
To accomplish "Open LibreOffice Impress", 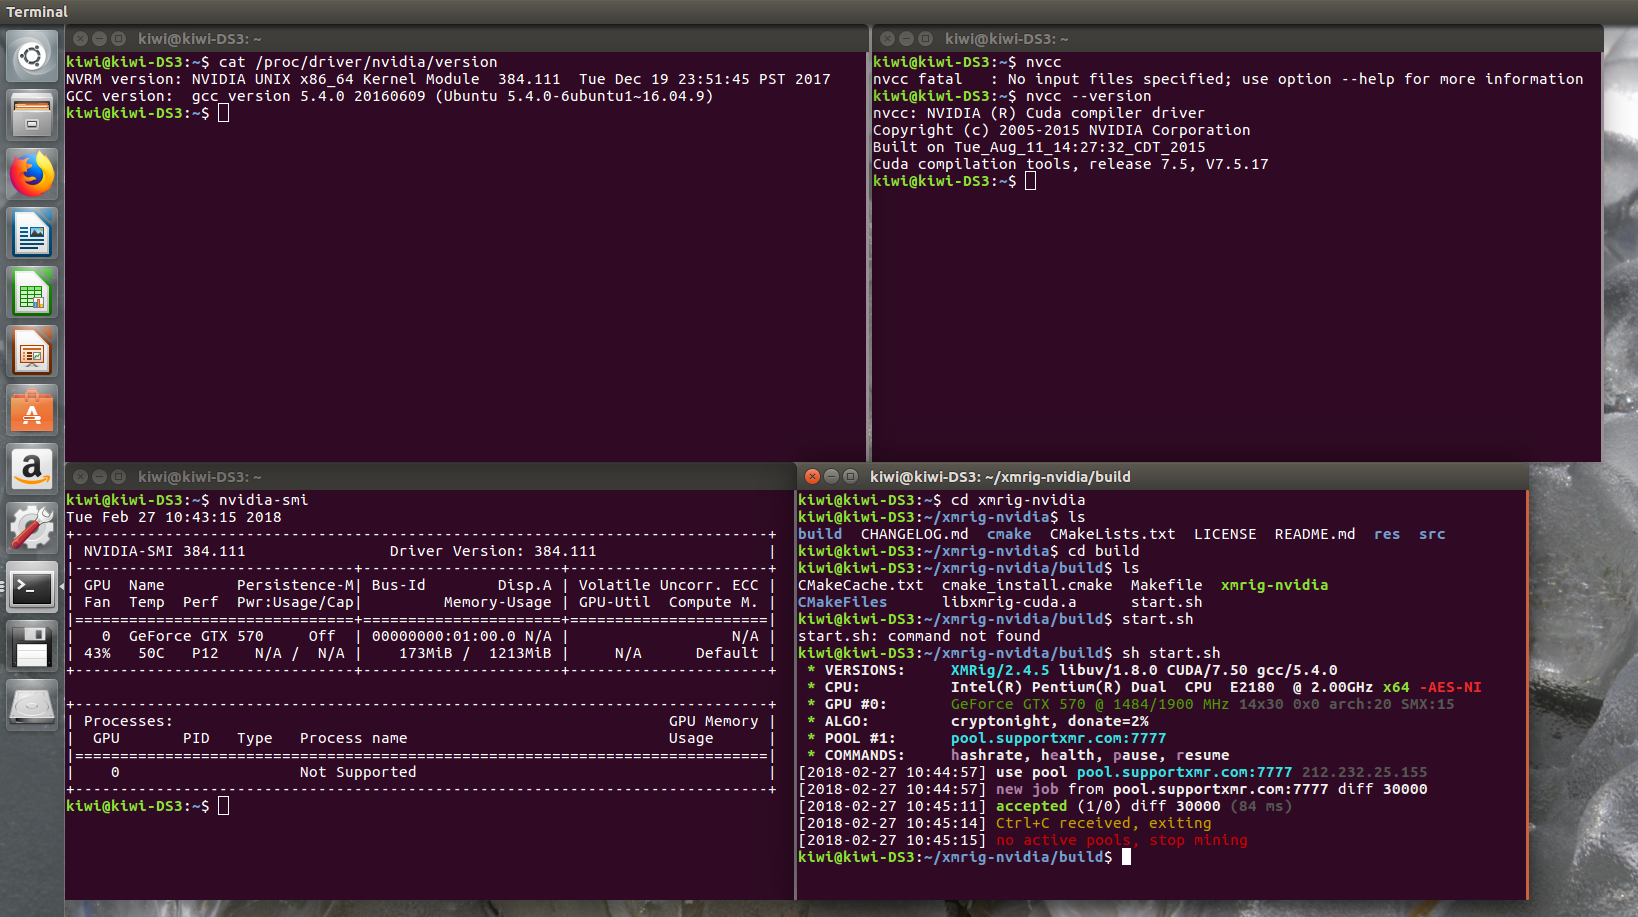I will click(32, 352).
